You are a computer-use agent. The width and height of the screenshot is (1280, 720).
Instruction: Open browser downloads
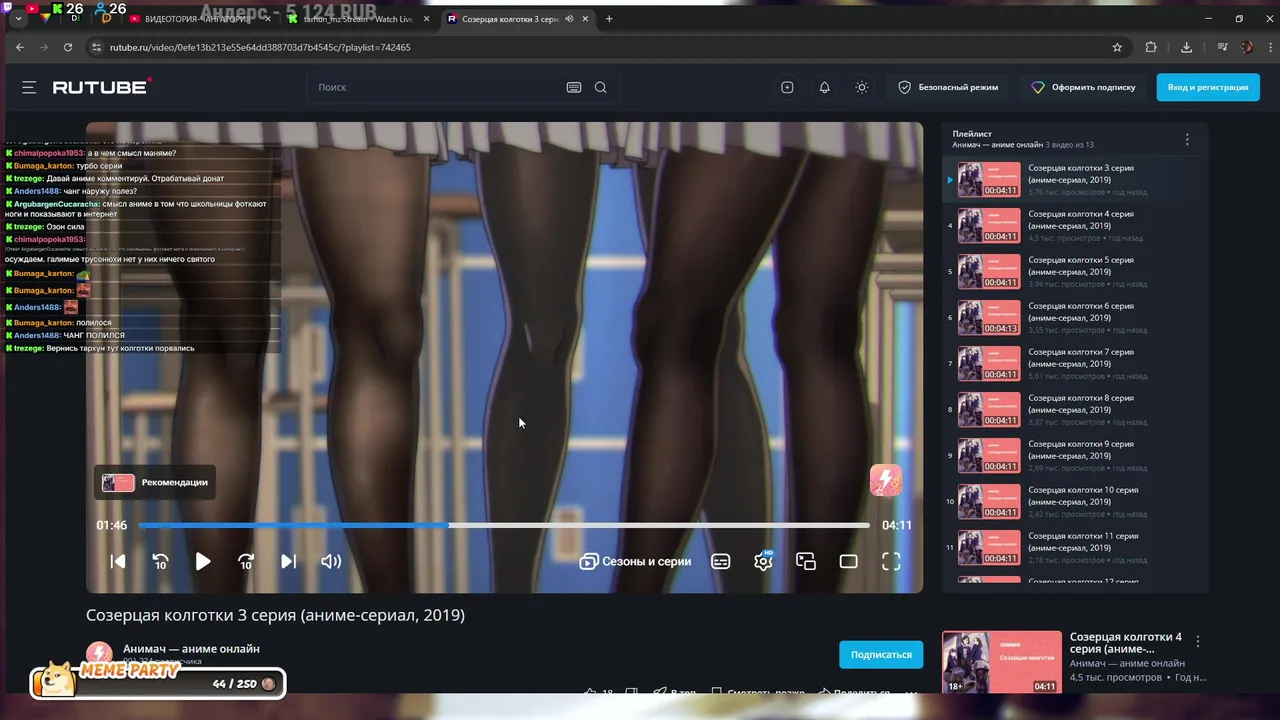point(1186,47)
